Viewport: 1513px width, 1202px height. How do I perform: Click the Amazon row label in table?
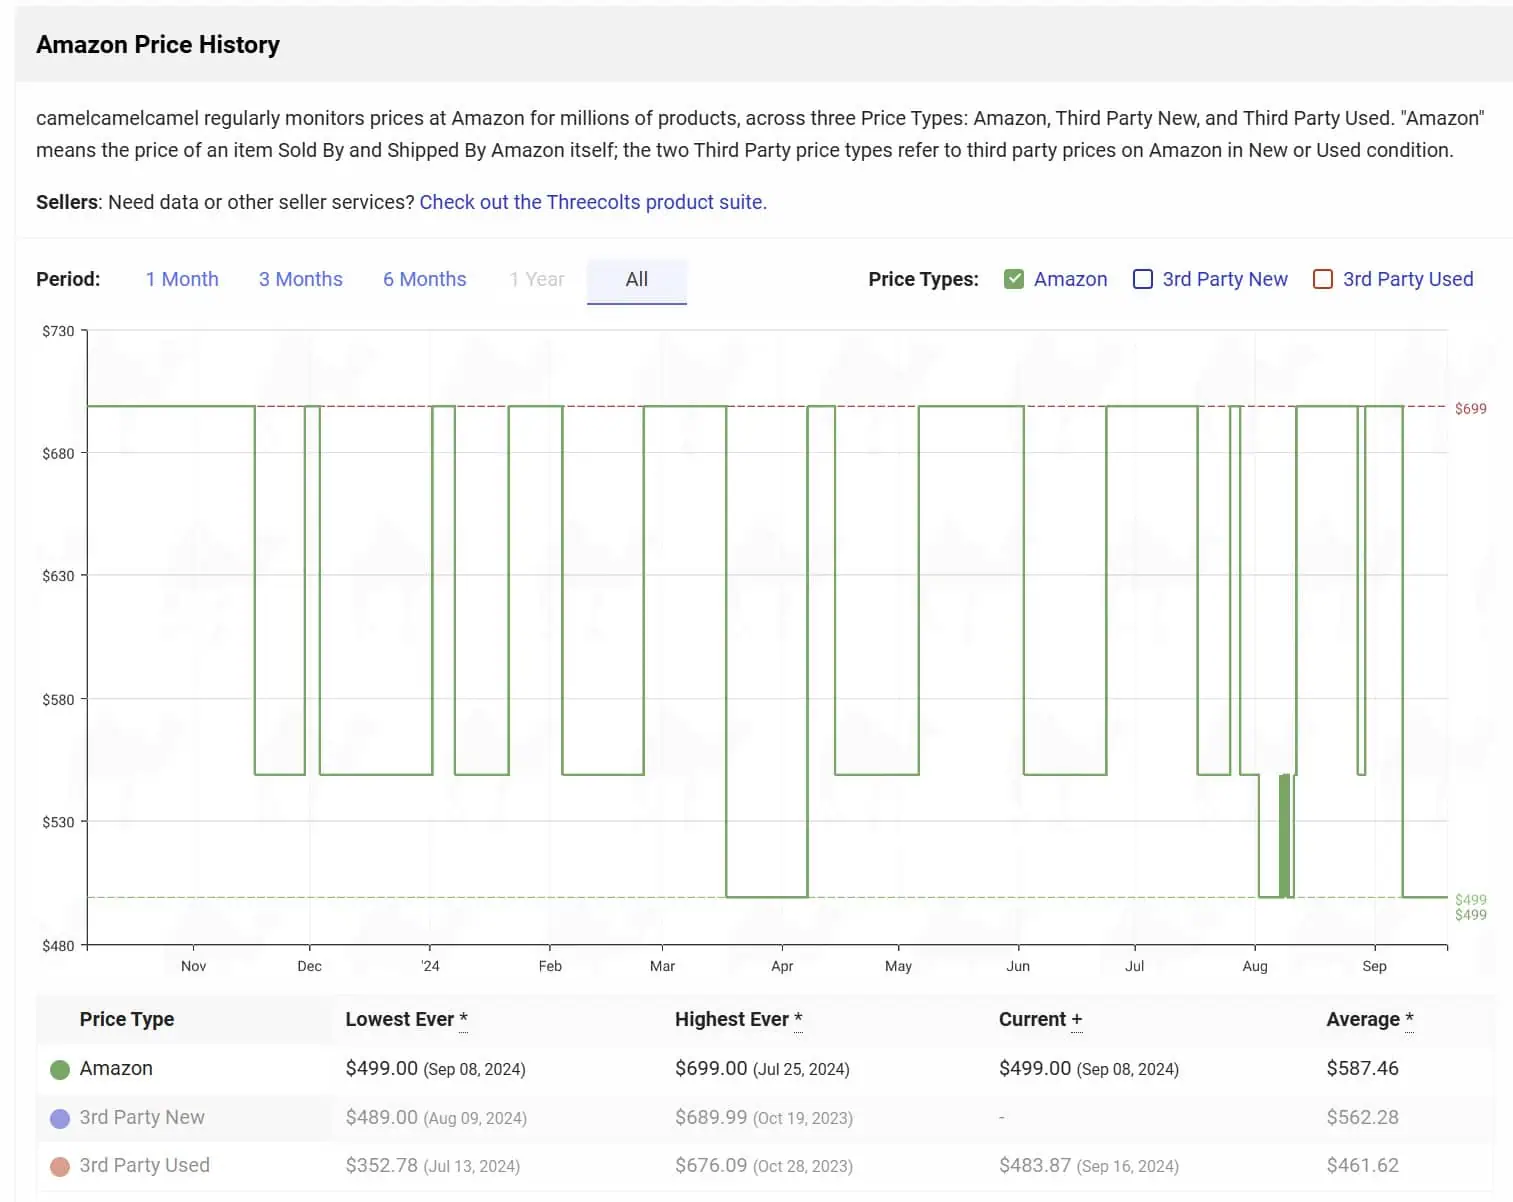tap(116, 1068)
